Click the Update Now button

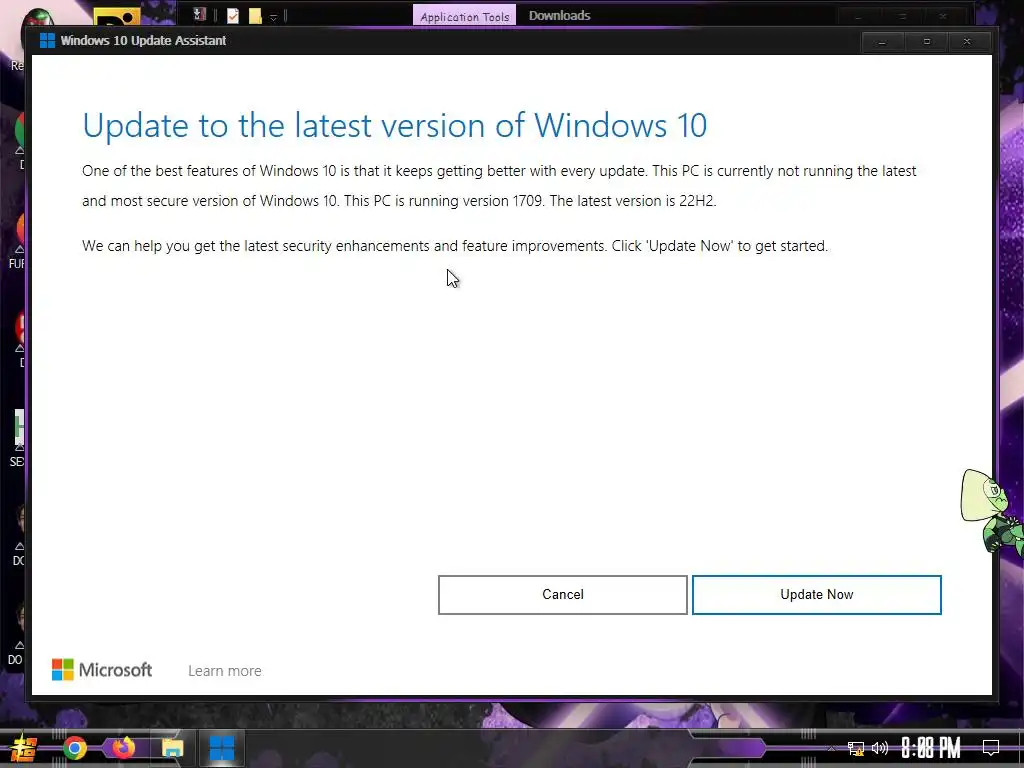[816, 594]
